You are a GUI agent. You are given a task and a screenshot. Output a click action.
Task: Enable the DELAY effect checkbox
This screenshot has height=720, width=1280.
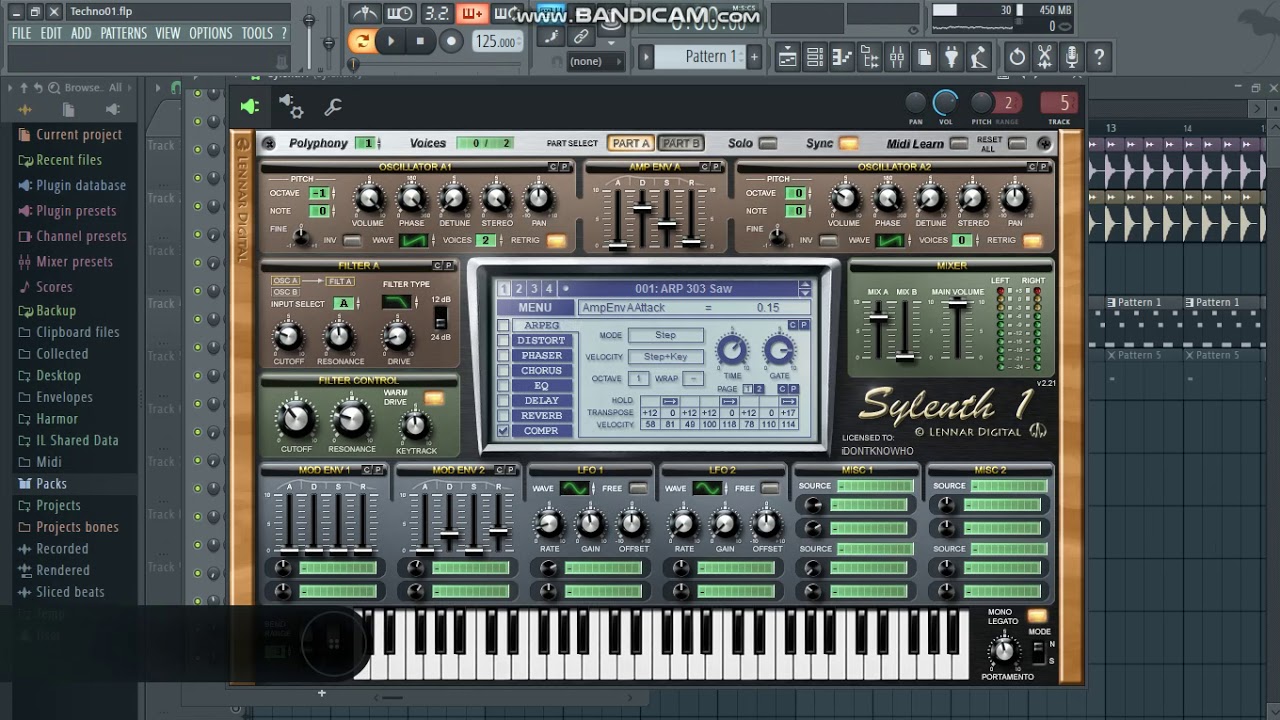click(x=503, y=400)
